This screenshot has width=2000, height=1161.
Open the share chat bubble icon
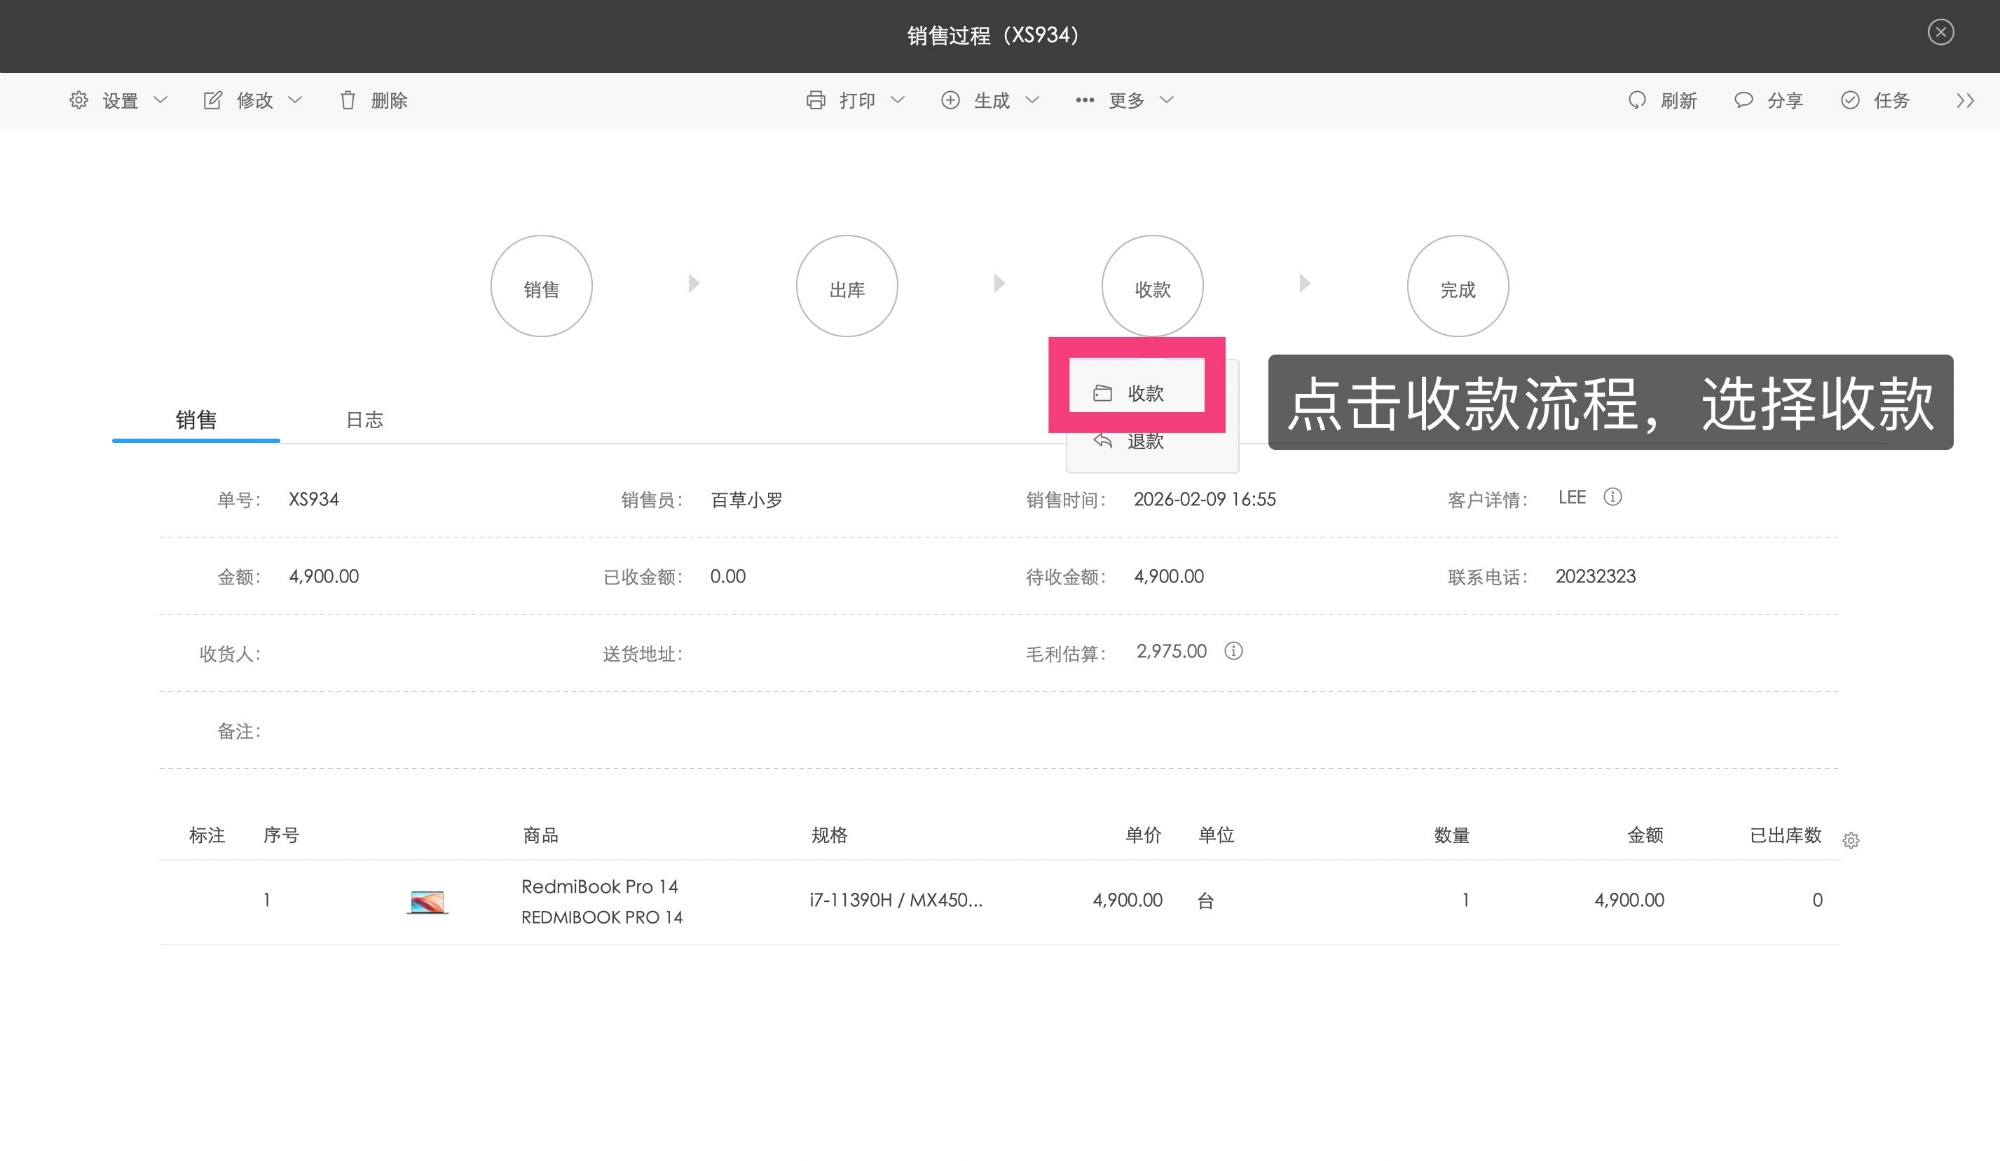coord(1743,100)
